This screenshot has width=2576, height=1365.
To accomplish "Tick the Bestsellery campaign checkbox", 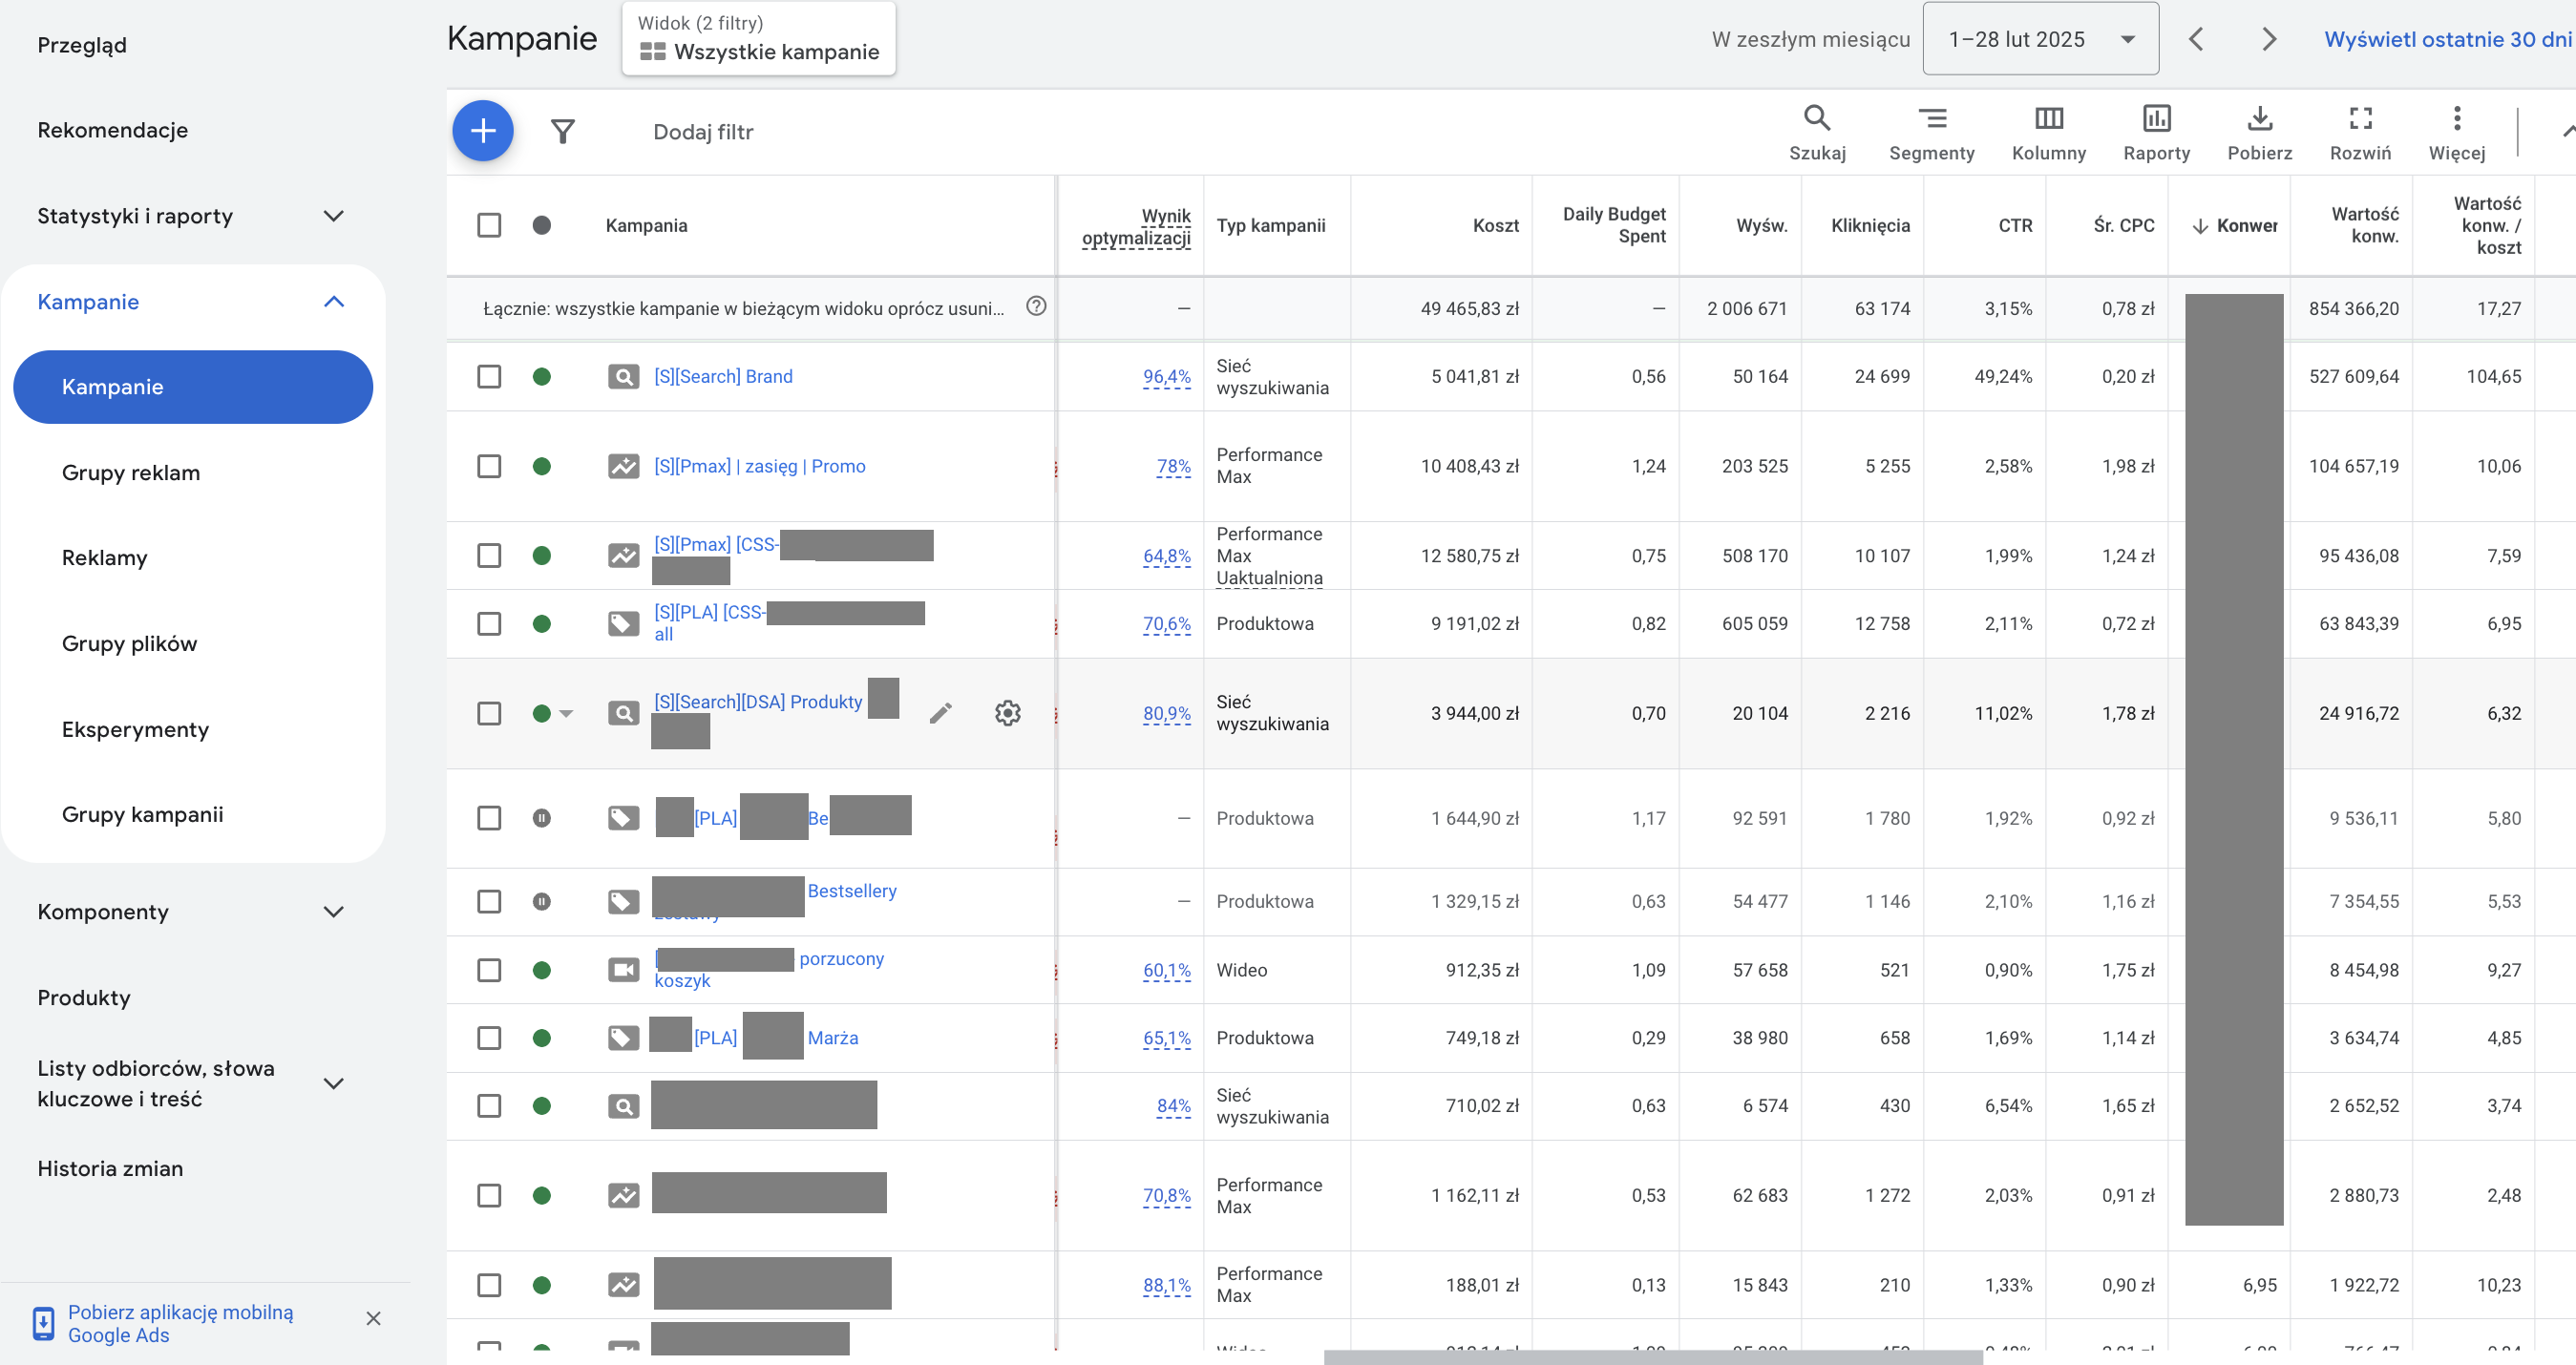I will coord(489,901).
